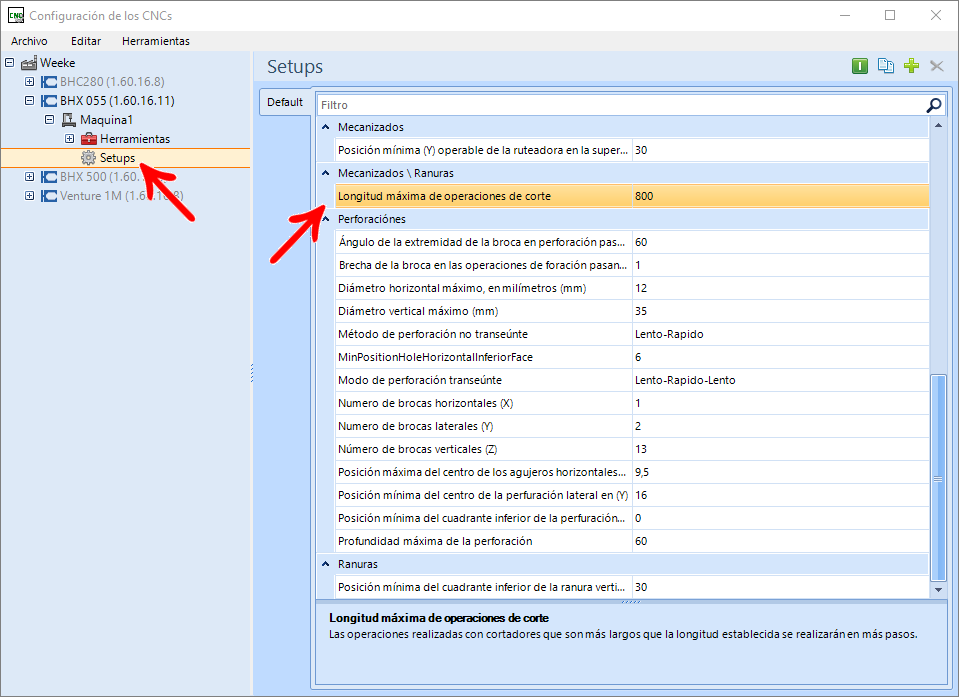Click the BHX 055 machine icon
This screenshot has width=959, height=697.
tap(49, 101)
